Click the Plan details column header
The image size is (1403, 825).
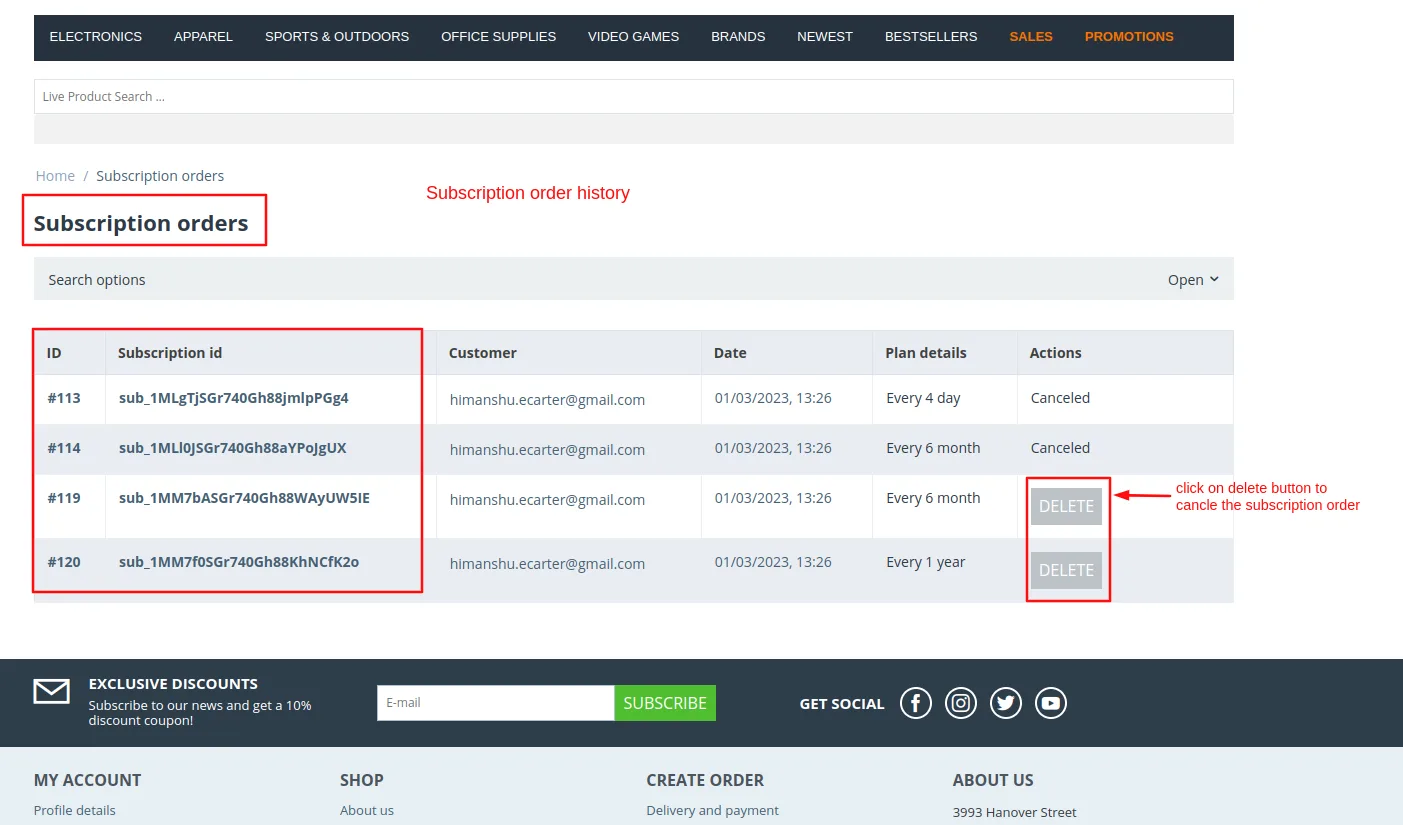(x=926, y=353)
